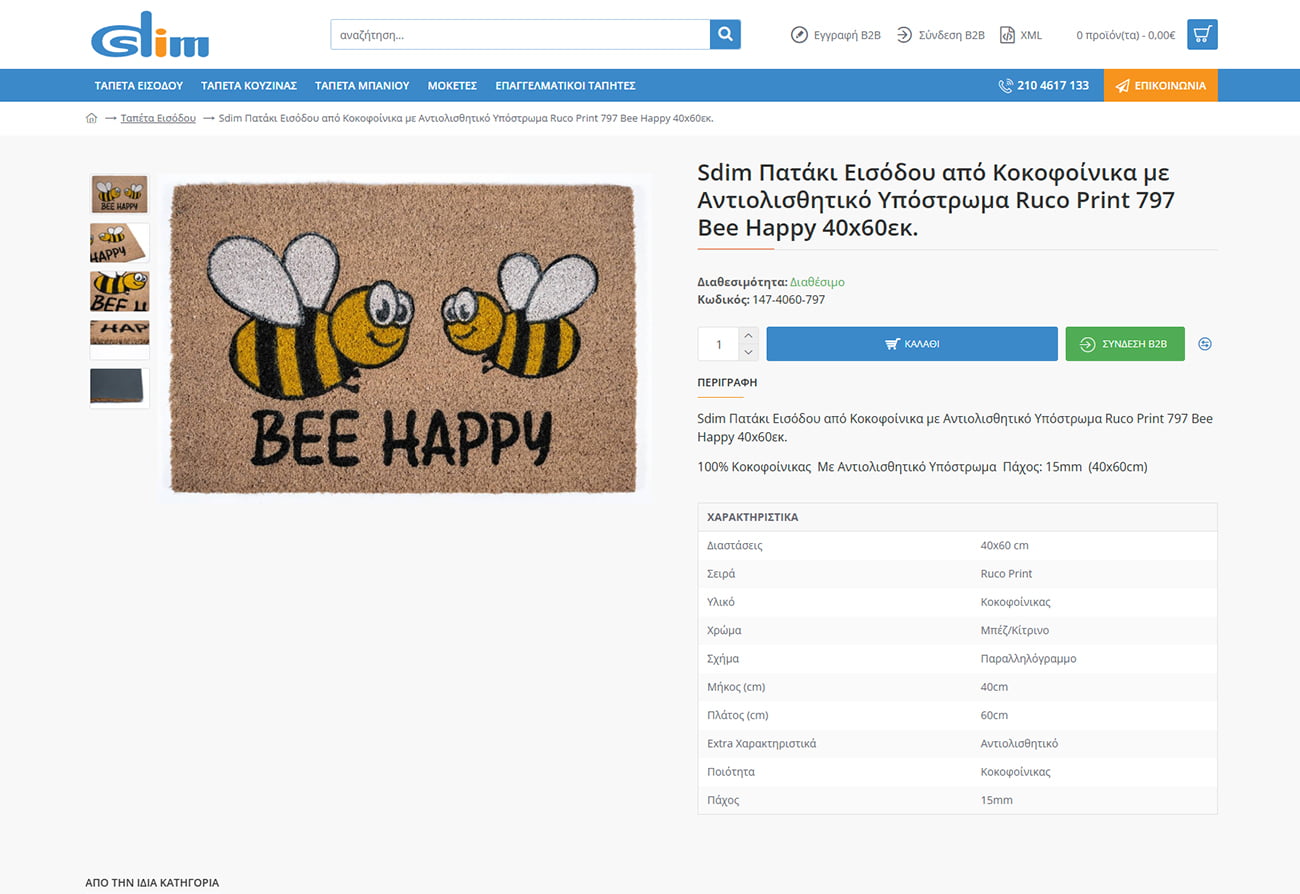Decrease quantity with the down arrow
This screenshot has width=1300, height=894.
748,352
